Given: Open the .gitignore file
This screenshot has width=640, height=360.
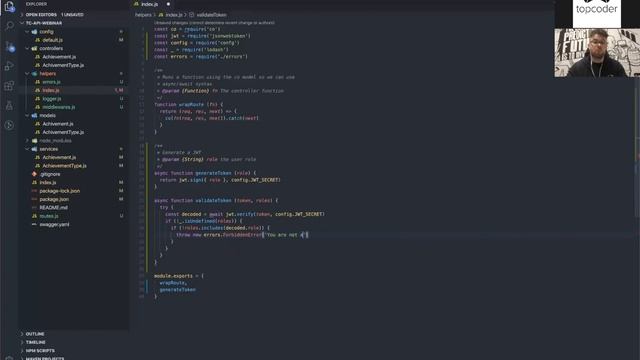Looking at the screenshot, I should [x=50, y=174].
